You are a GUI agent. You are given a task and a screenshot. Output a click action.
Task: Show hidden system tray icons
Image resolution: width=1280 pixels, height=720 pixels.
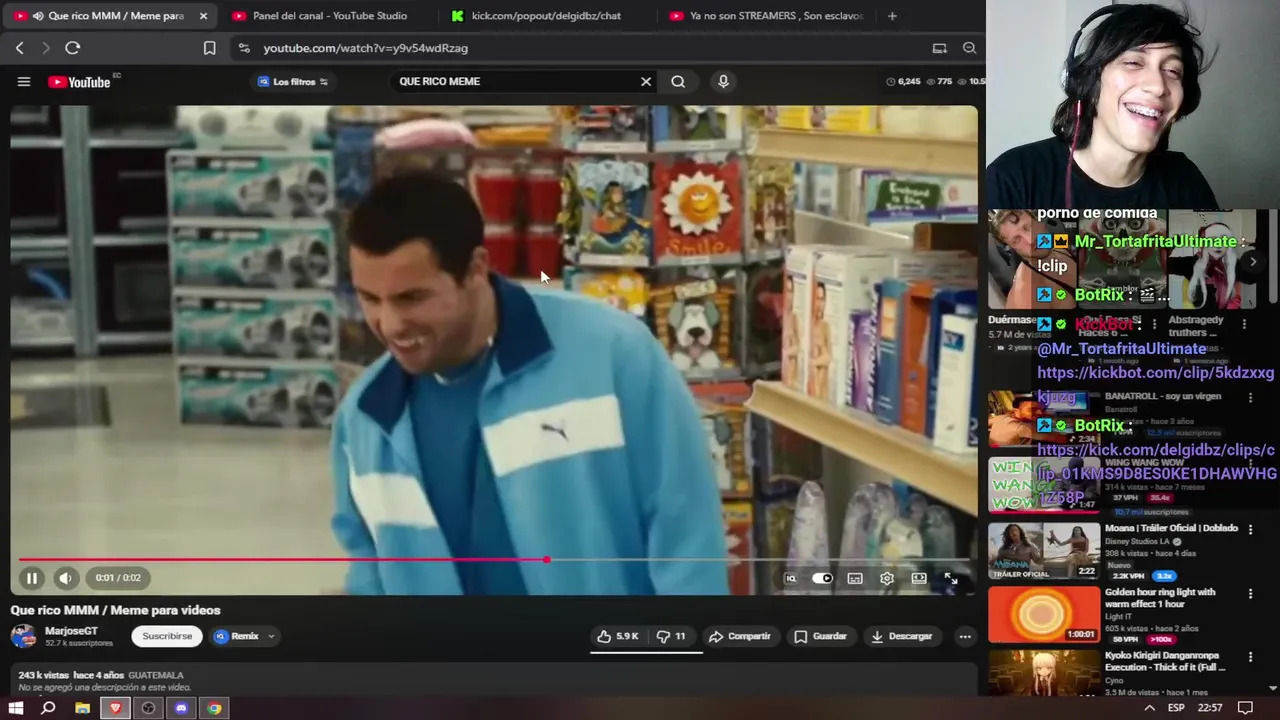1149,708
